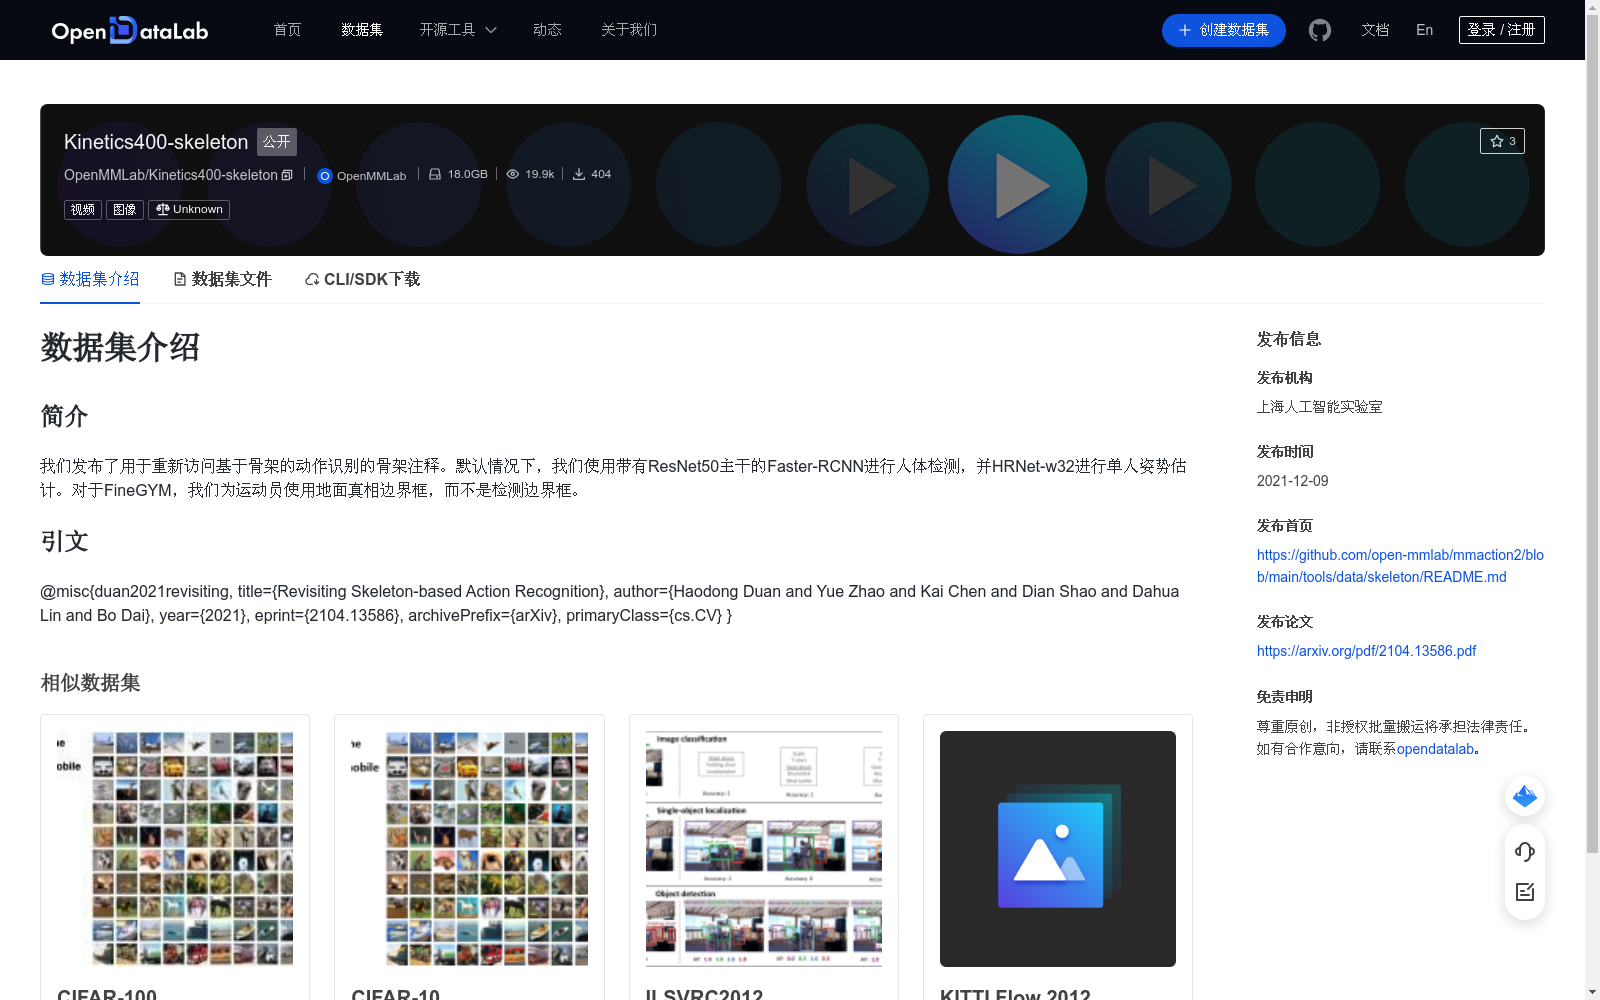The width and height of the screenshot is (1600, 1000).
Task: Copy the OpenMMLab/Kinetics400-skeleton path
Action: (x=287, y=175)
